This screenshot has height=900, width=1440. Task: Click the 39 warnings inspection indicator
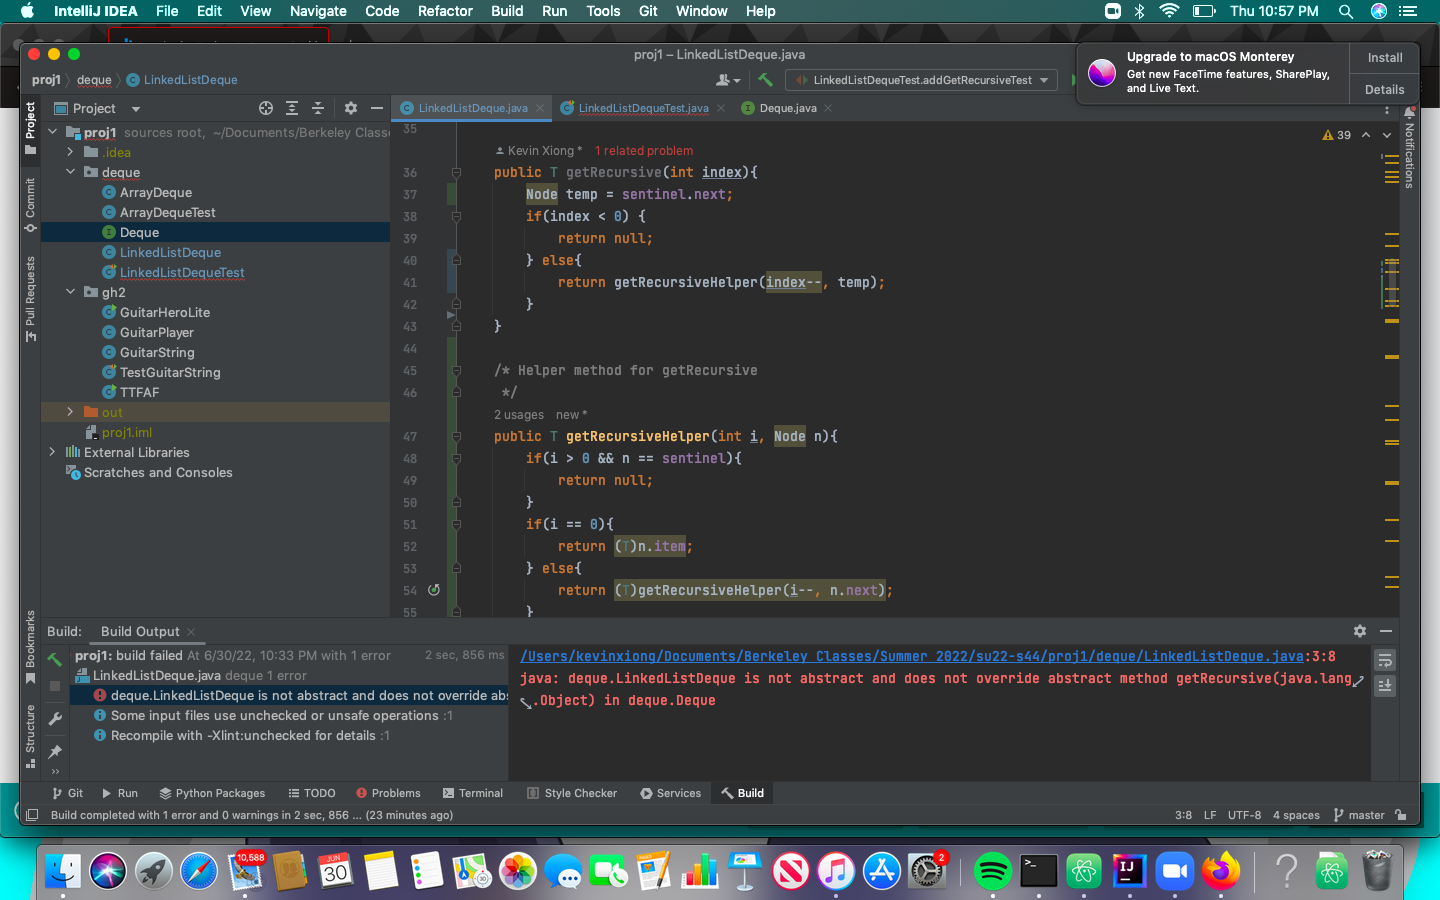(x=1337, y=135)
